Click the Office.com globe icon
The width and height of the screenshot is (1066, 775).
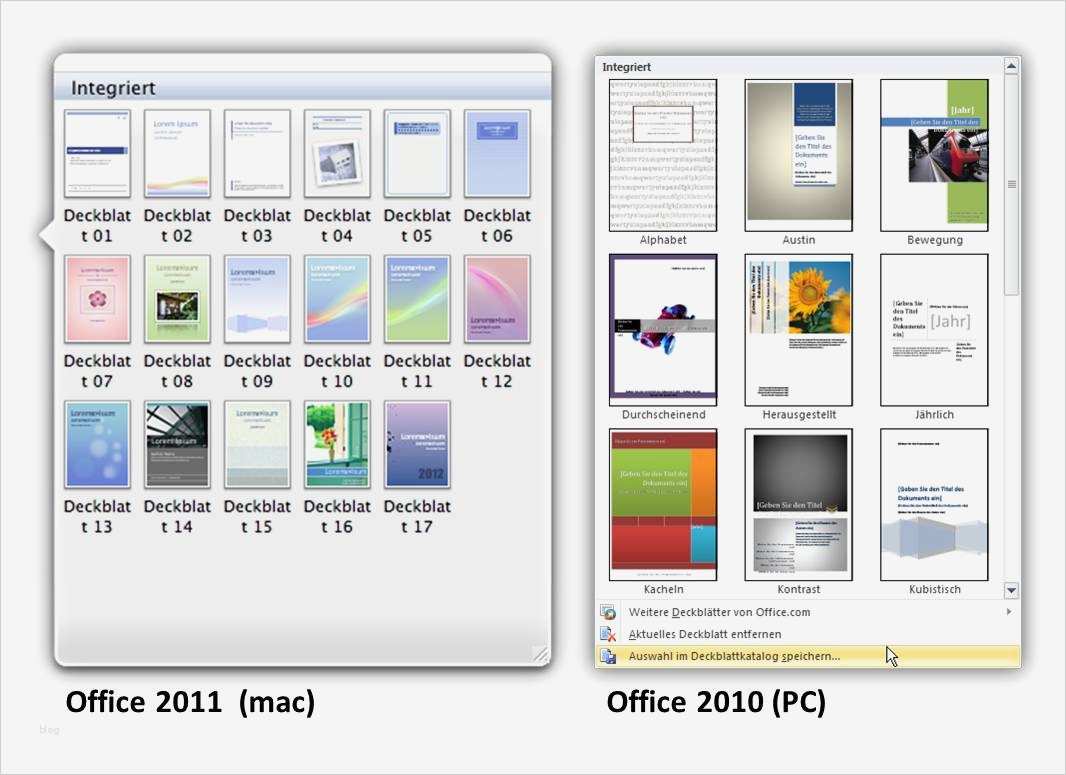(x=608, y=612)
